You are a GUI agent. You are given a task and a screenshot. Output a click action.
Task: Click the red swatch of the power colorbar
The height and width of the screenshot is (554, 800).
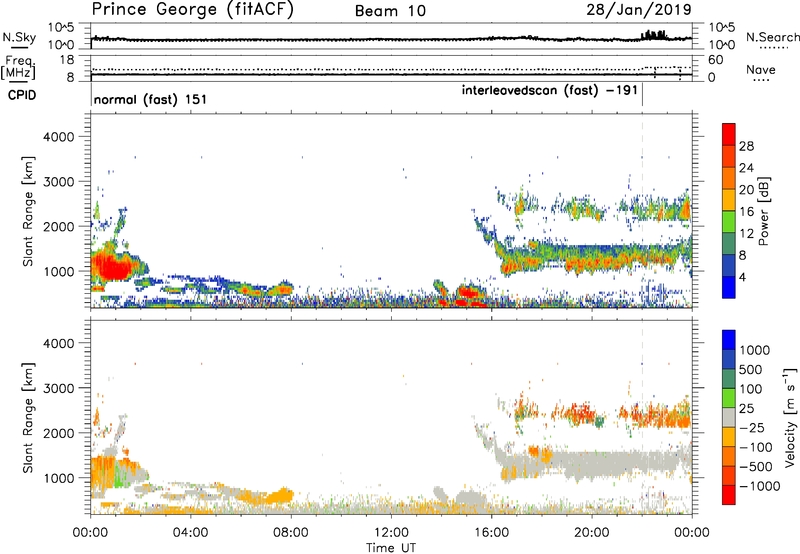729,134
